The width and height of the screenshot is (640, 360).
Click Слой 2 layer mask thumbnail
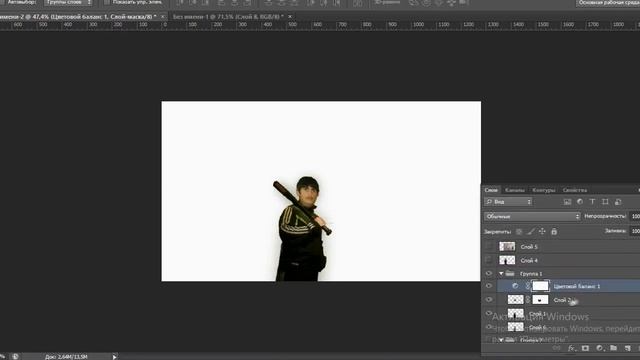point(540,300)
